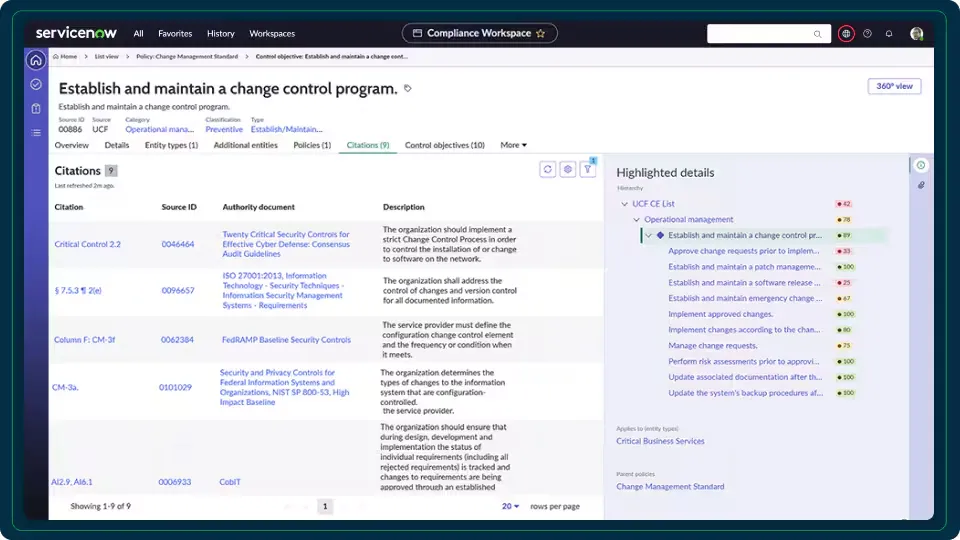960x540 pixels.
Task: Refresh the Citations list
Action: 548,170
